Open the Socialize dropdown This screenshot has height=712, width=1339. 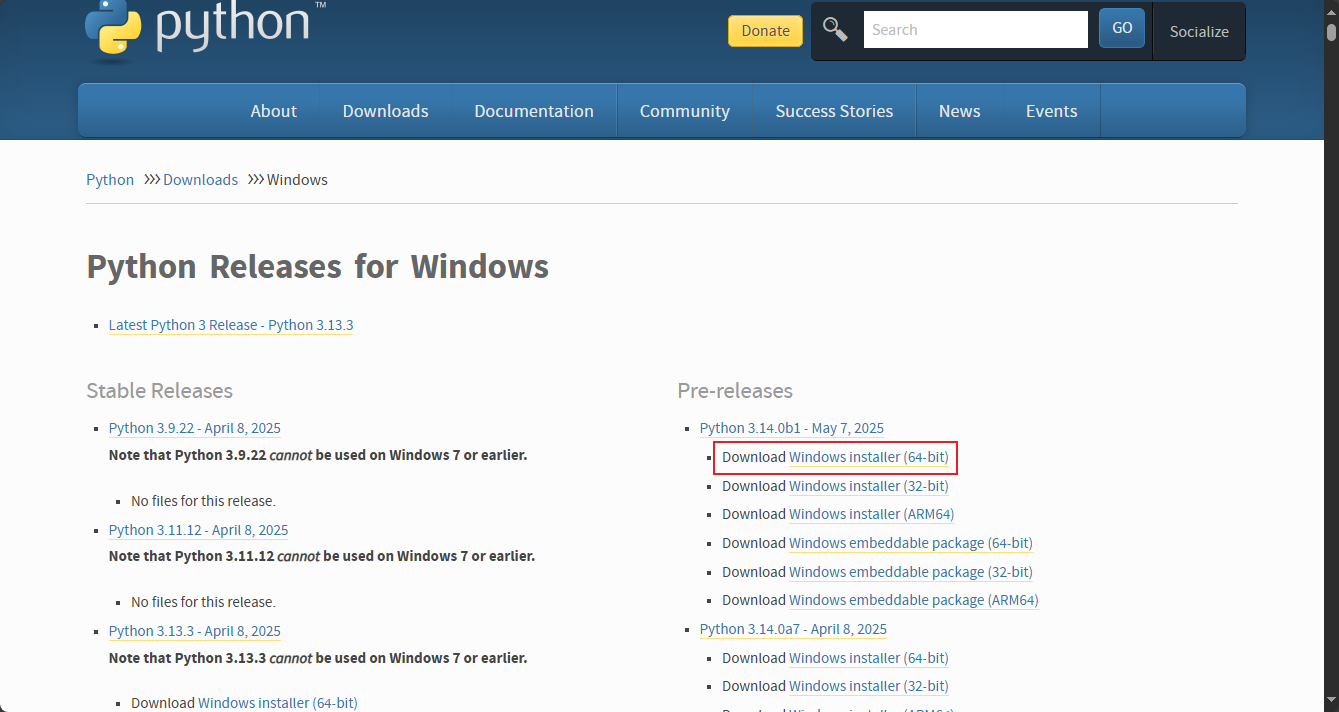1198,31
